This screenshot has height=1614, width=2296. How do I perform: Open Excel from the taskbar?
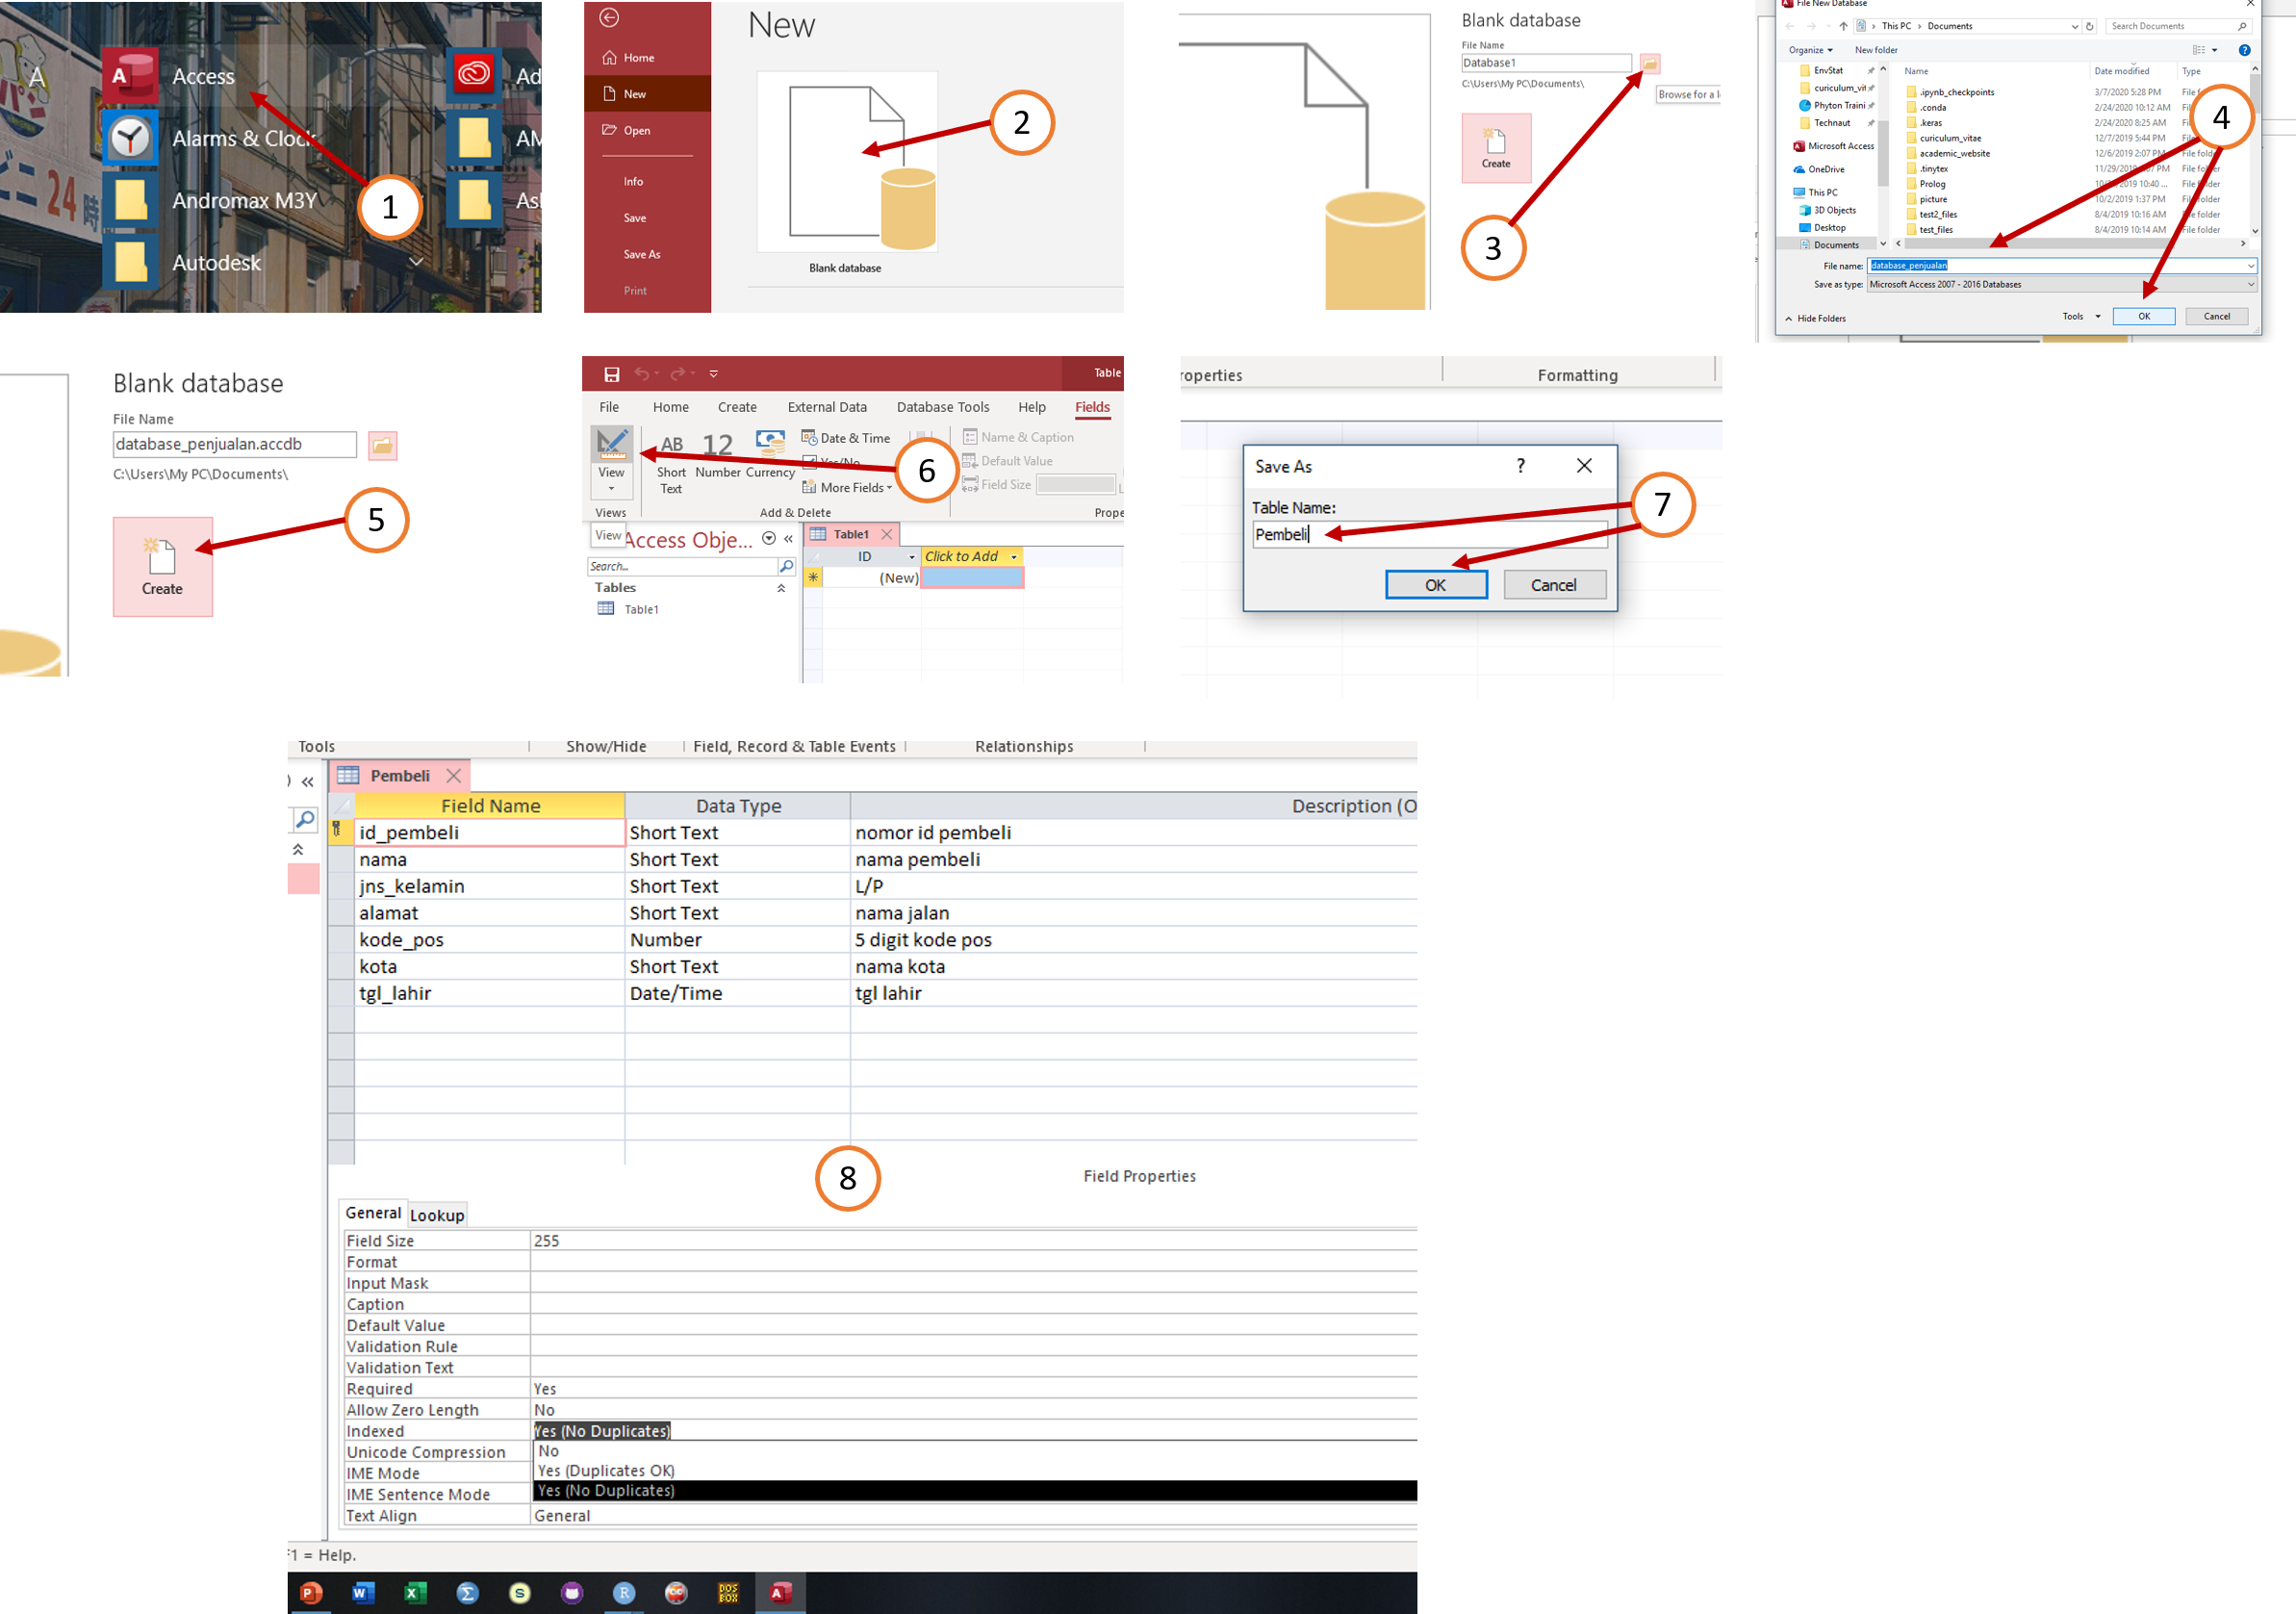(x=415, y=1592)
